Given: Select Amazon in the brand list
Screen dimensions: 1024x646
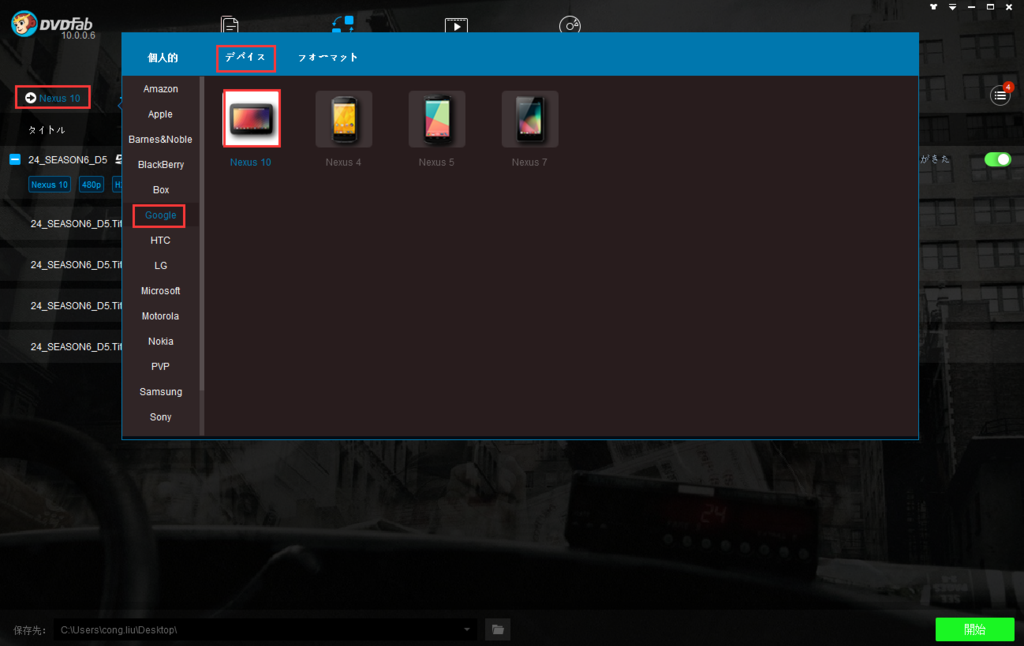Looking at the screenshot, I should click(x=161, y=89).
